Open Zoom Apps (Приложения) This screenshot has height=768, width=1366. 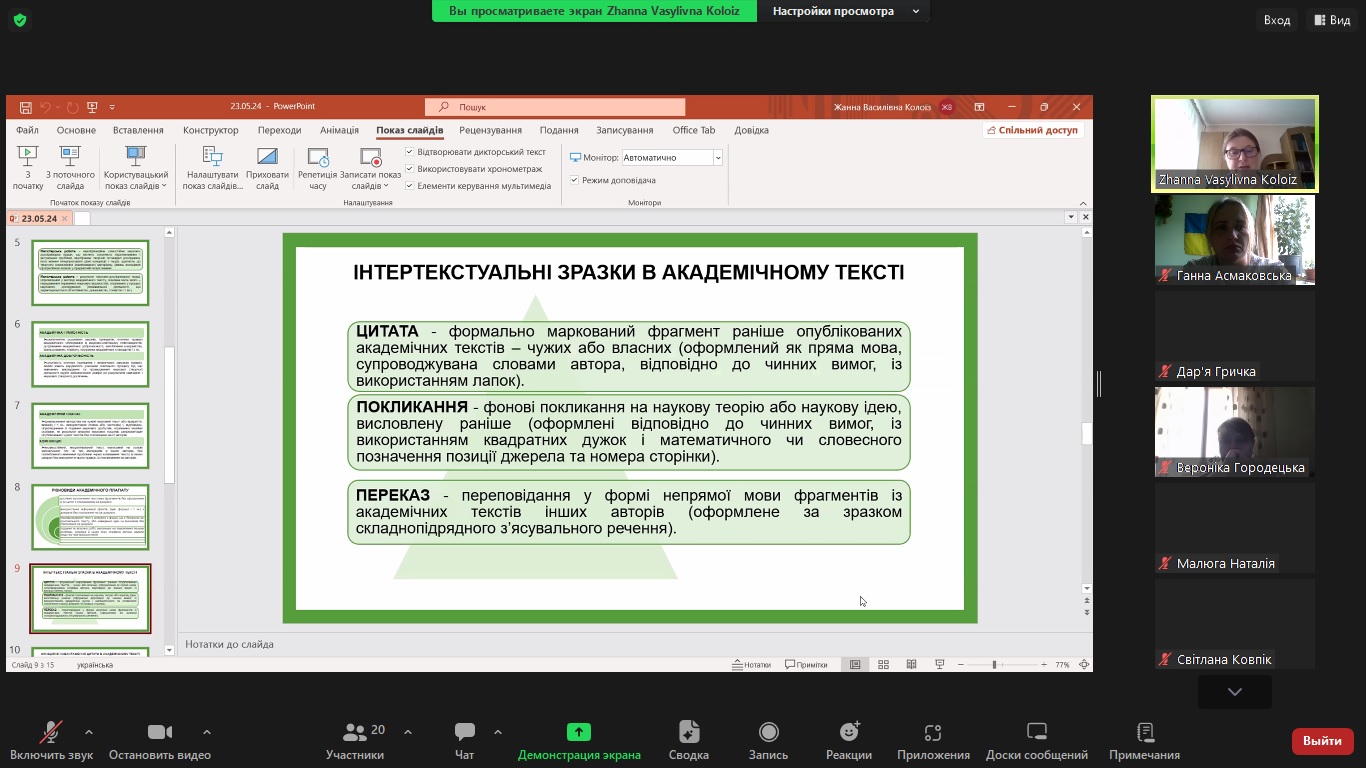tap(933, 741)
